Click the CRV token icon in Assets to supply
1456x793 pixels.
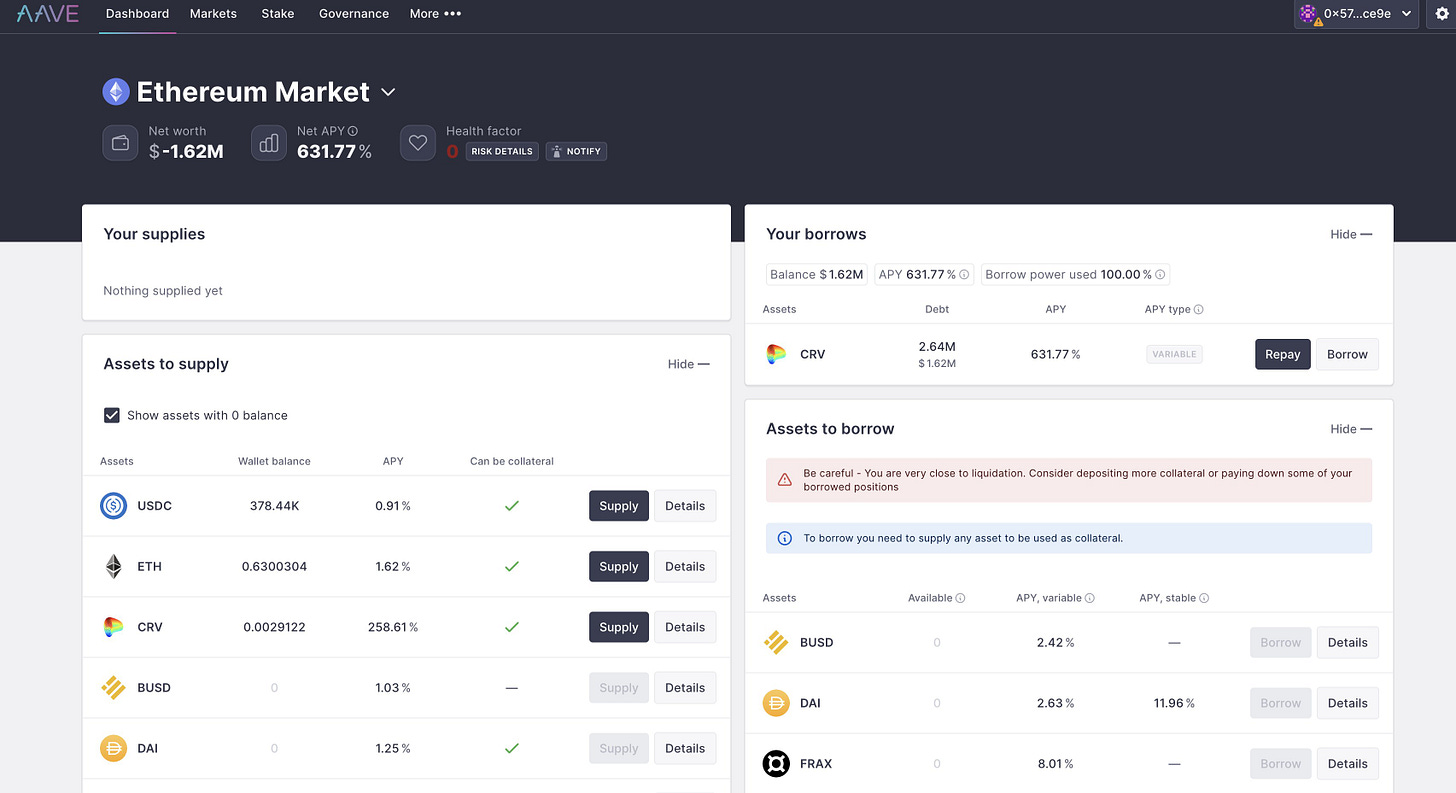(114, 627)
